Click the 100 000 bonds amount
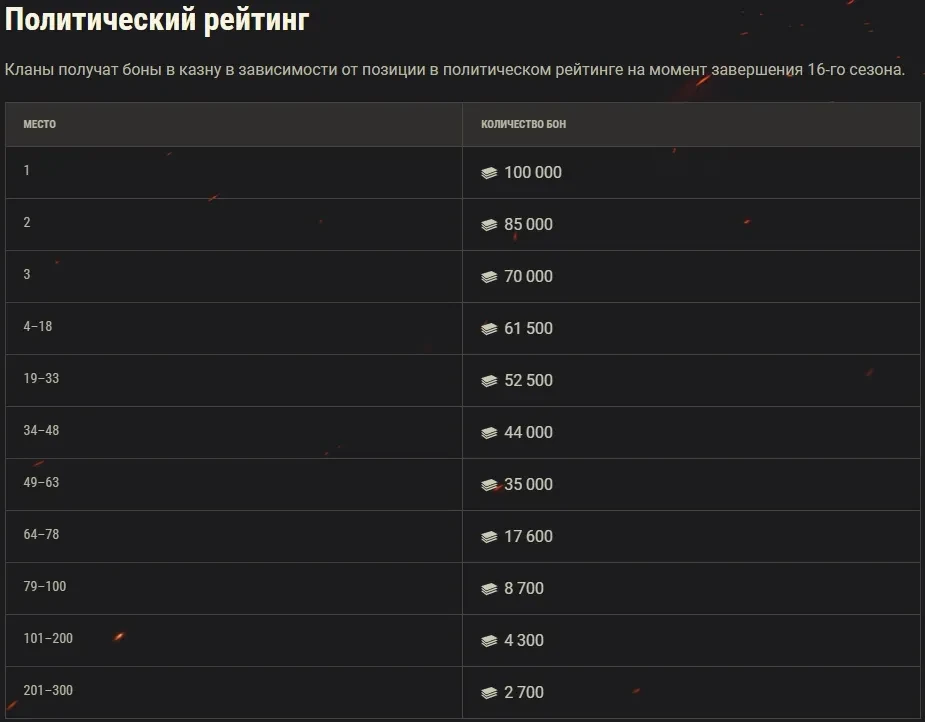The width and height of the screenshot is (925, 722). click(533, 173)
